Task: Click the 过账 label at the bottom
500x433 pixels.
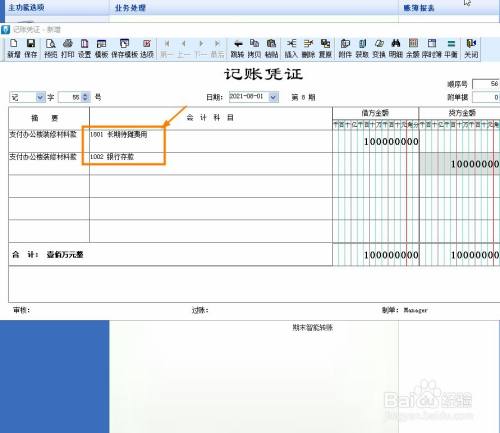Action: (x=200, y=310)
